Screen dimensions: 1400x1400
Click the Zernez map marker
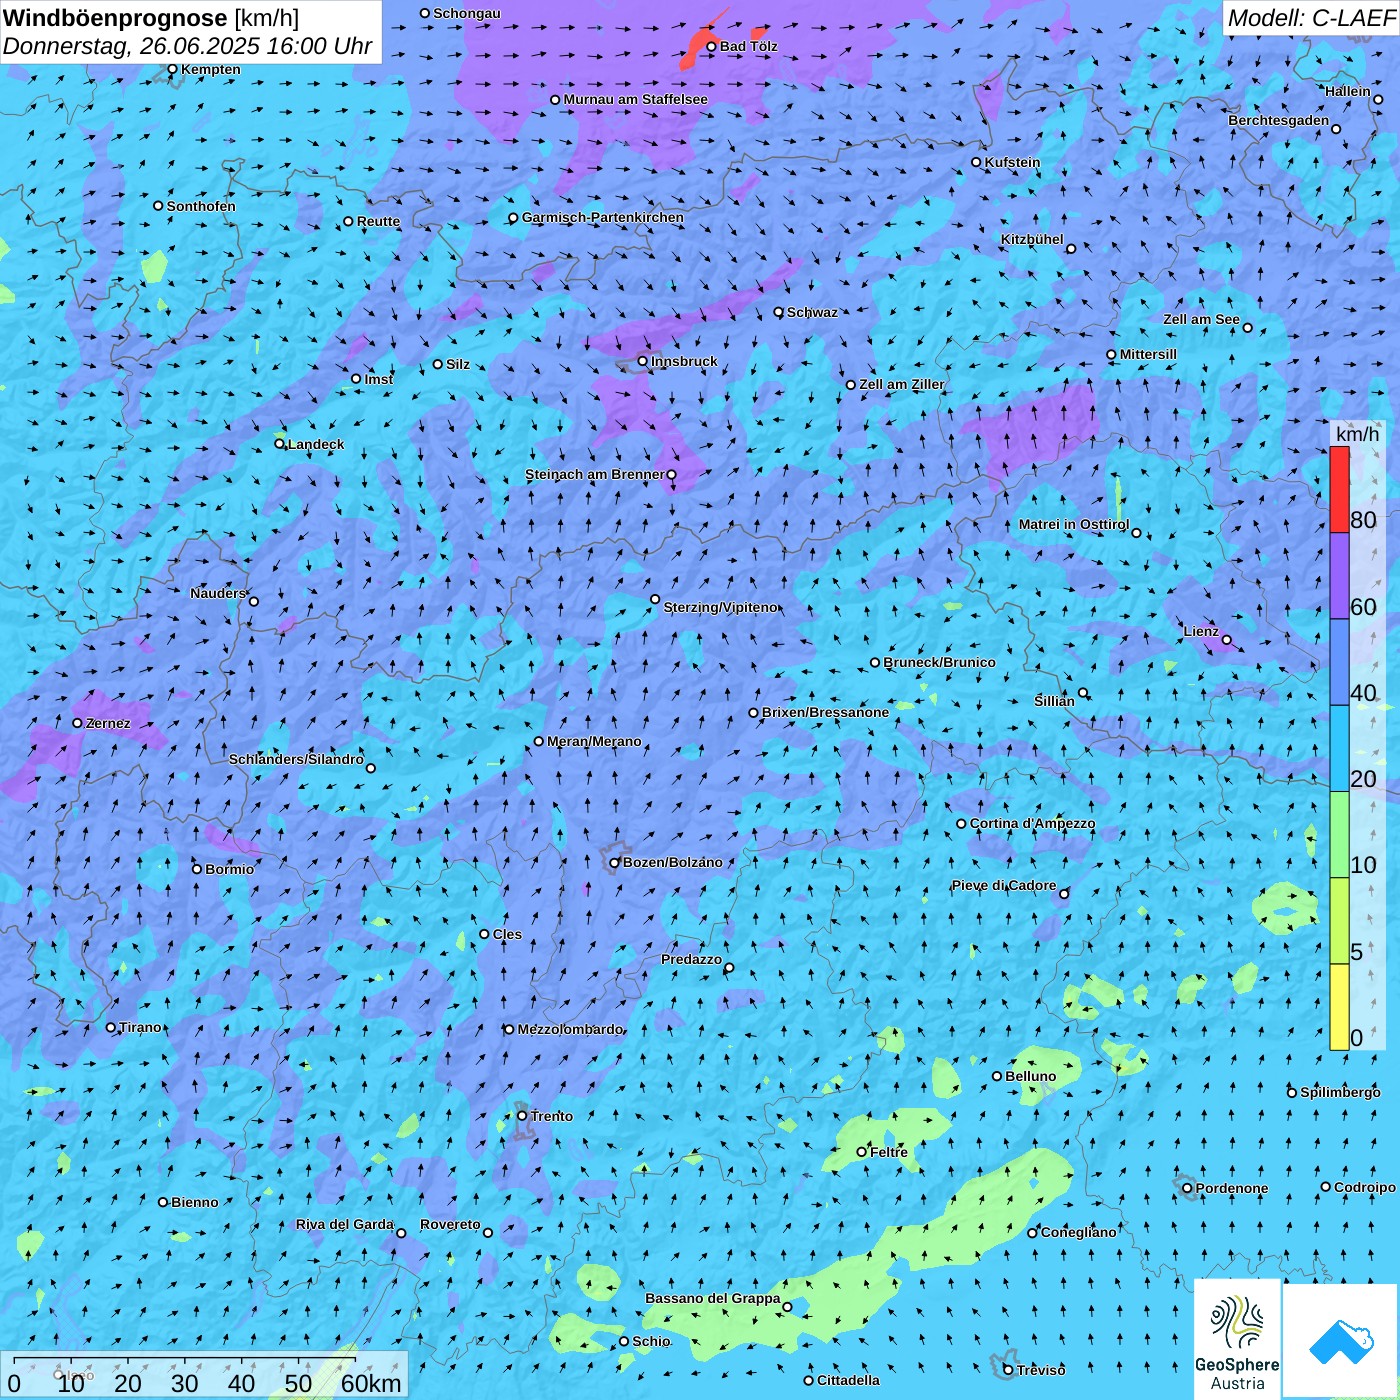click(x=78, y=723)
